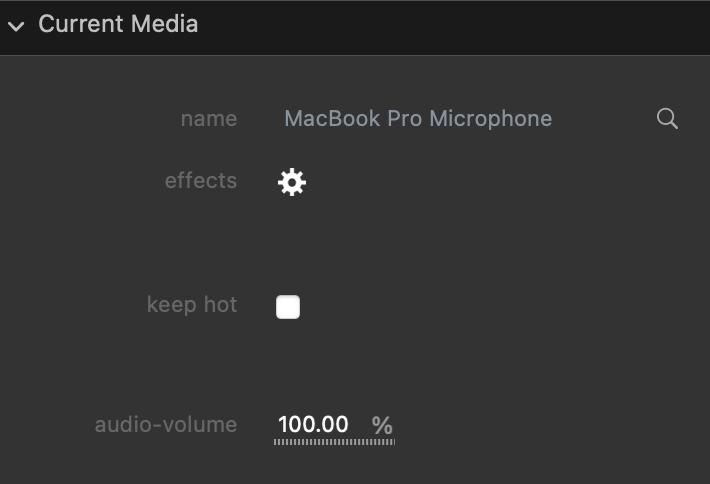Image resolution: width=710 pixels, height=484 pixels.
Task: Click the percent unit next to volume
Action: (x=382, y=426)
